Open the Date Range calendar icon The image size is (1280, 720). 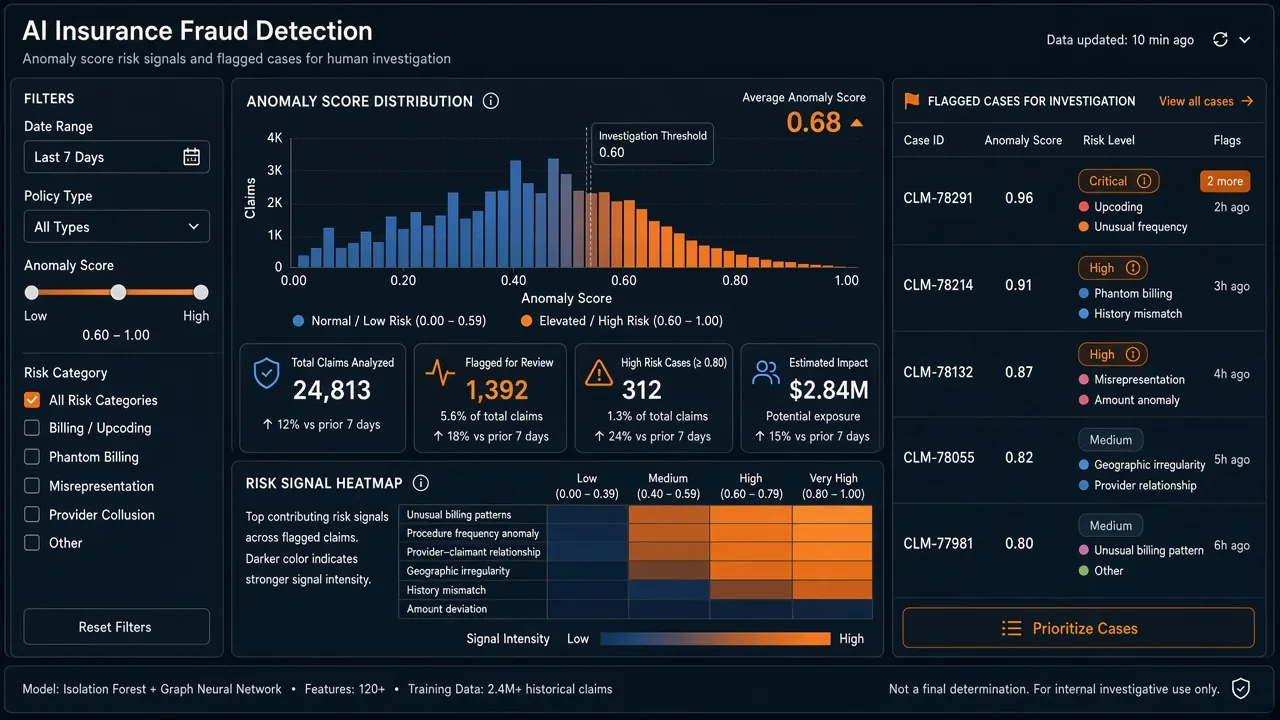192,157
